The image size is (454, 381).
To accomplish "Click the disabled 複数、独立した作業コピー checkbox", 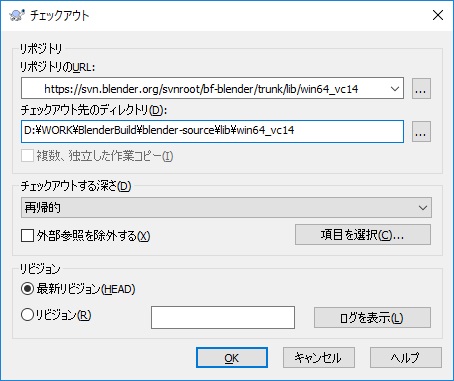I will coord(27,156).
